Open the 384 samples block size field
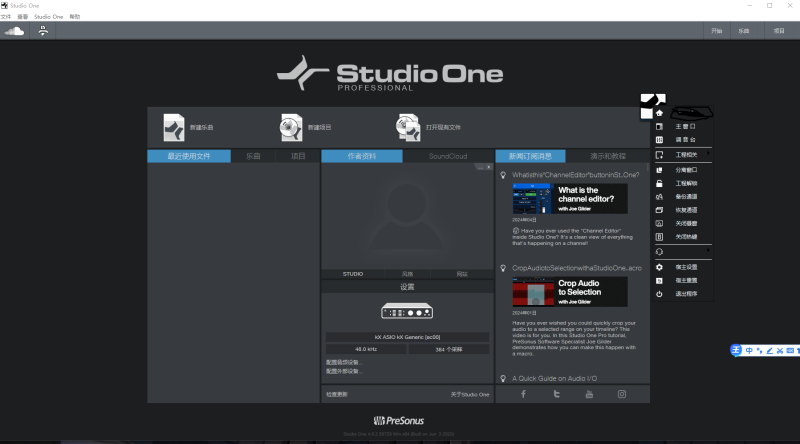The height and width of the screenshot is (444, 800). click(448, 349)
